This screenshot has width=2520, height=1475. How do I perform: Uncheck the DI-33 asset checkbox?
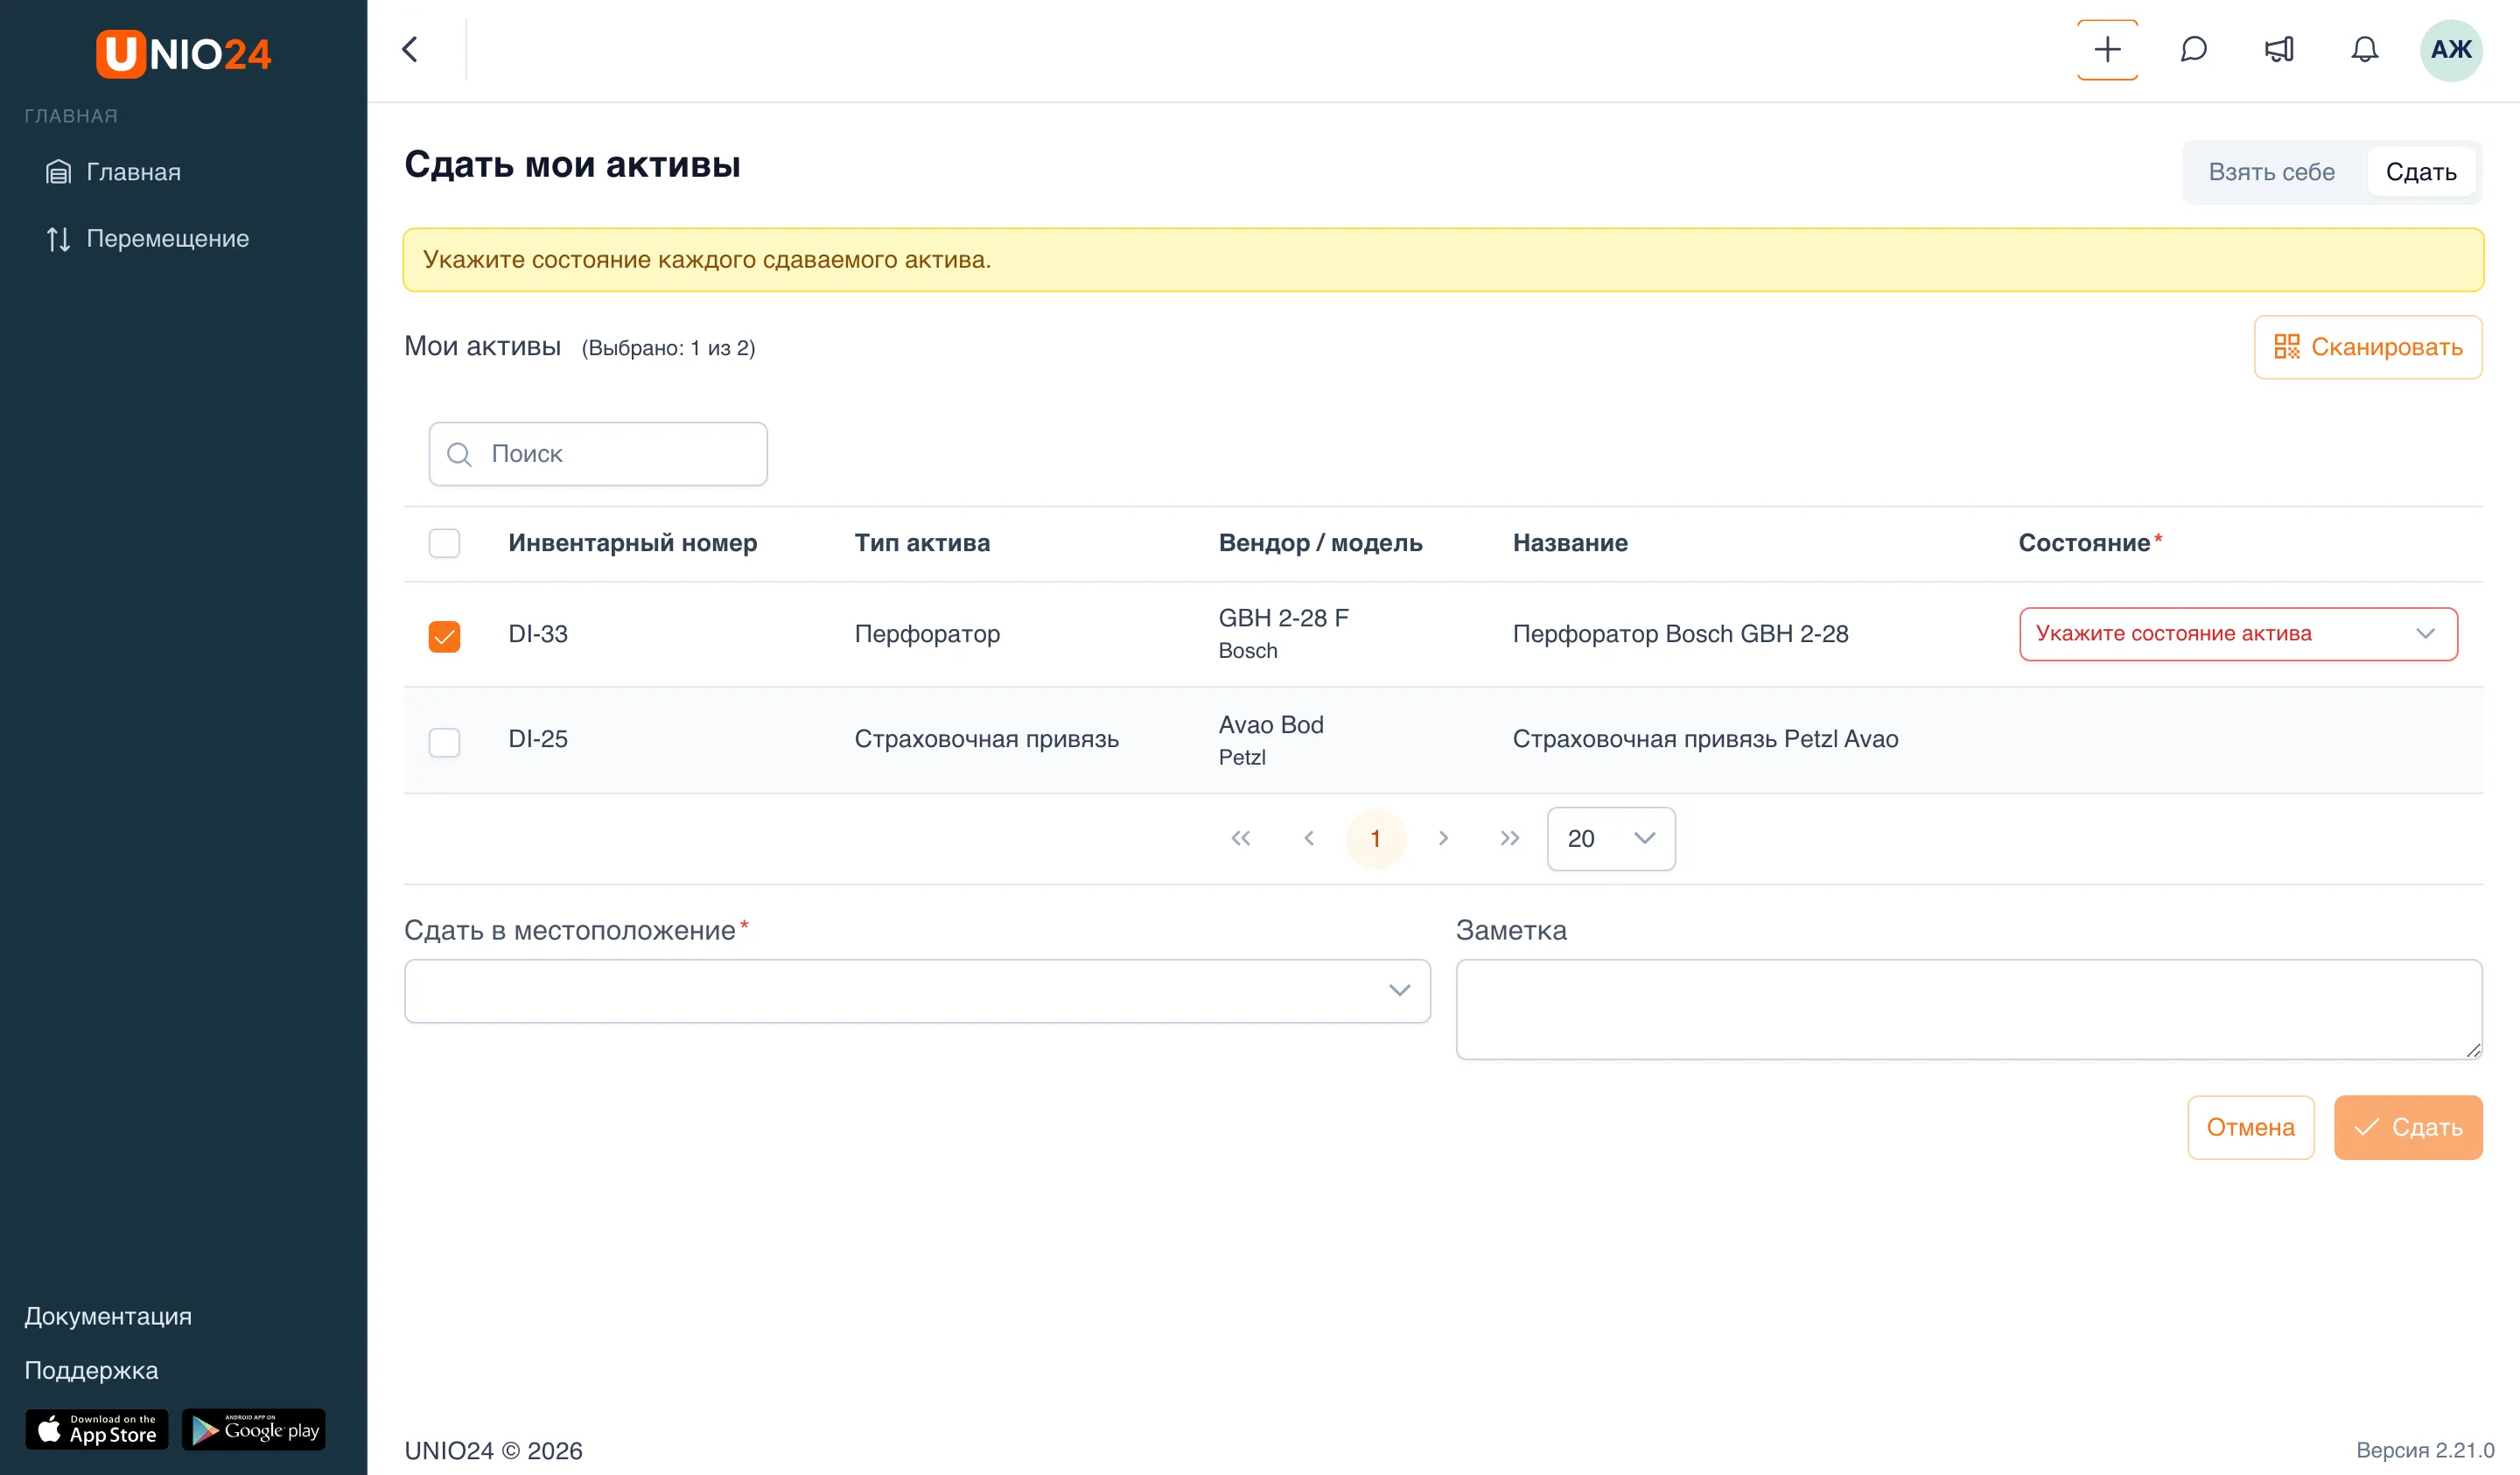click(x=444, y=636)
